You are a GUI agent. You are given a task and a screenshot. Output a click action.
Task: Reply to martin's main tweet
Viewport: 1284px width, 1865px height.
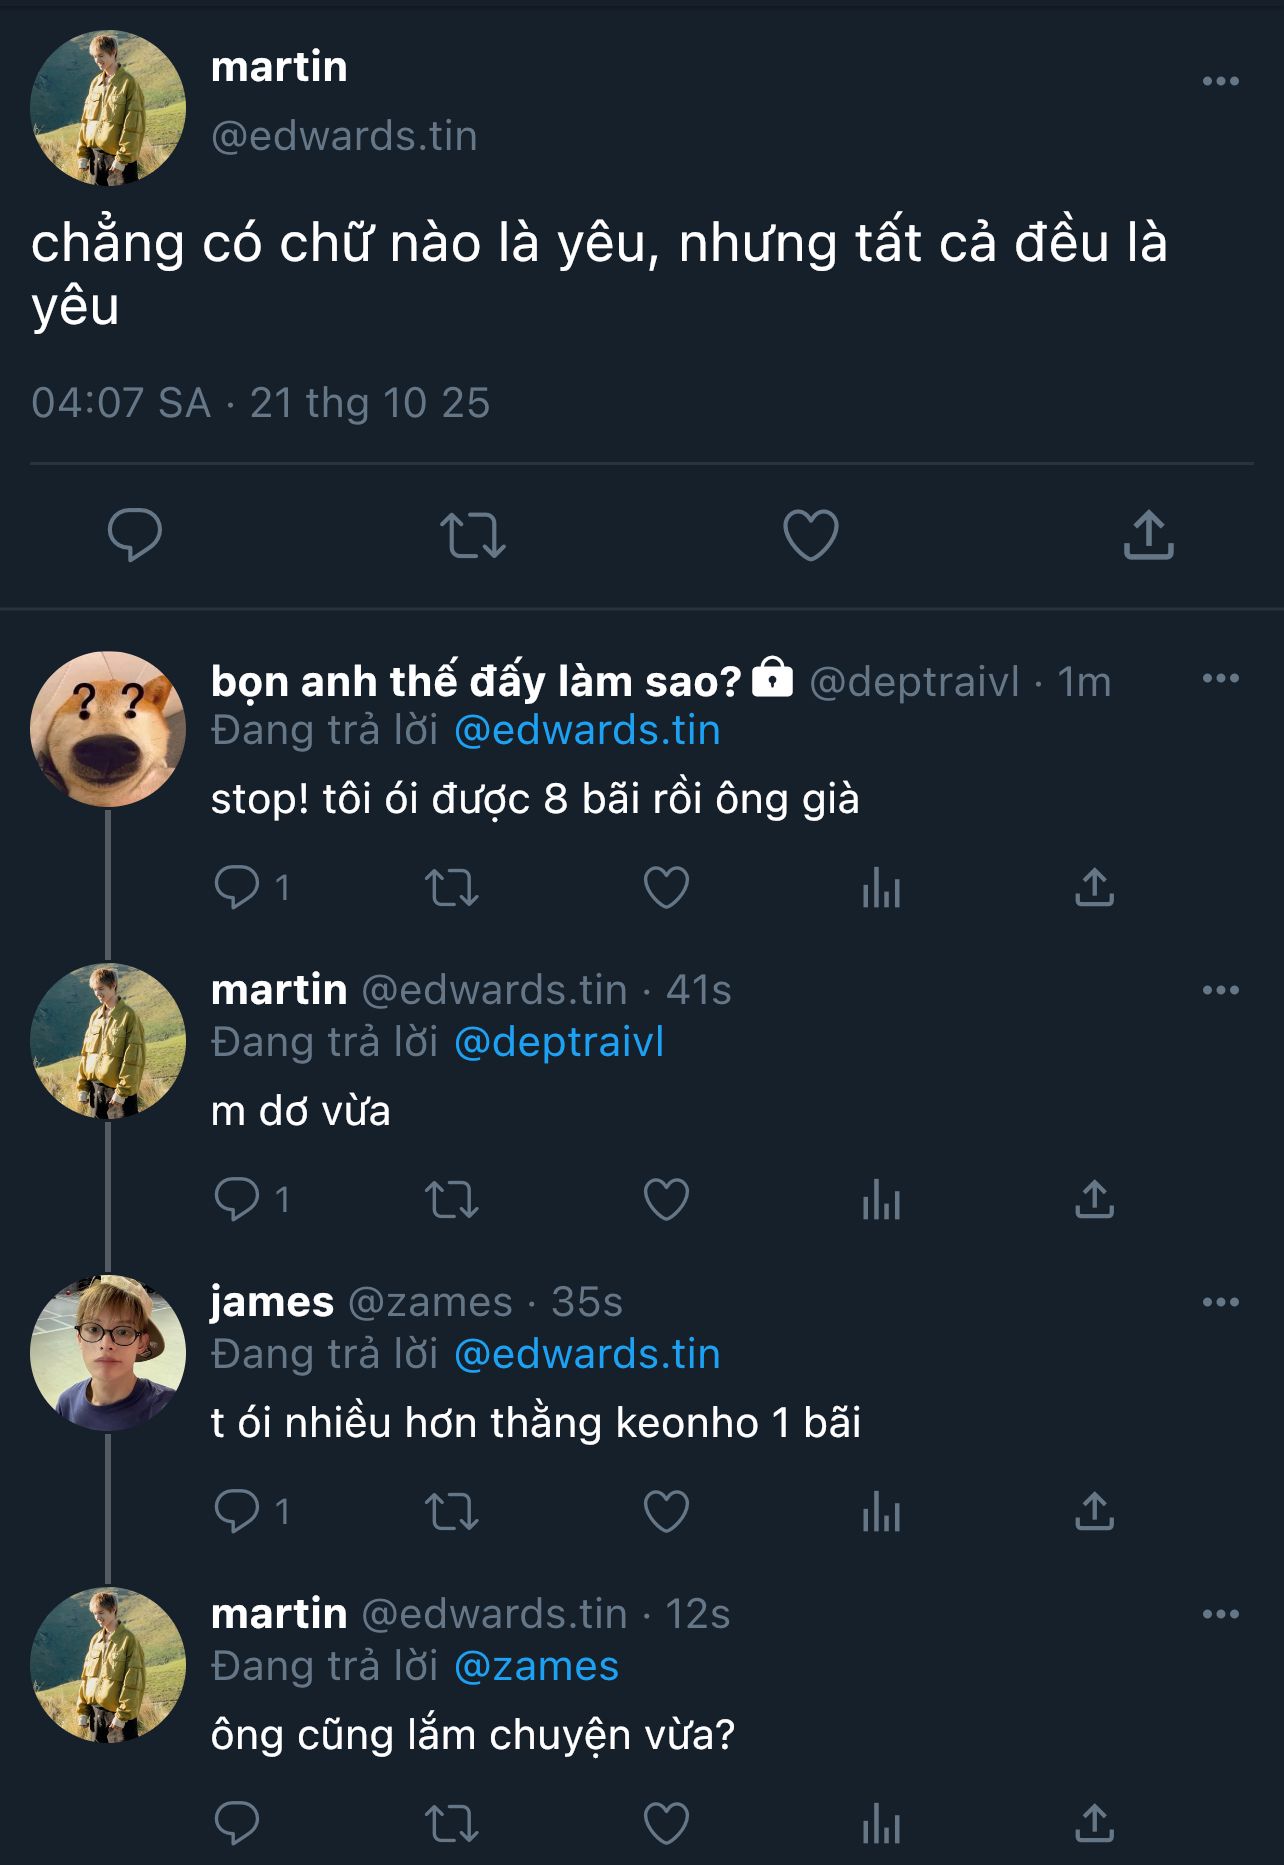(135, 535)
